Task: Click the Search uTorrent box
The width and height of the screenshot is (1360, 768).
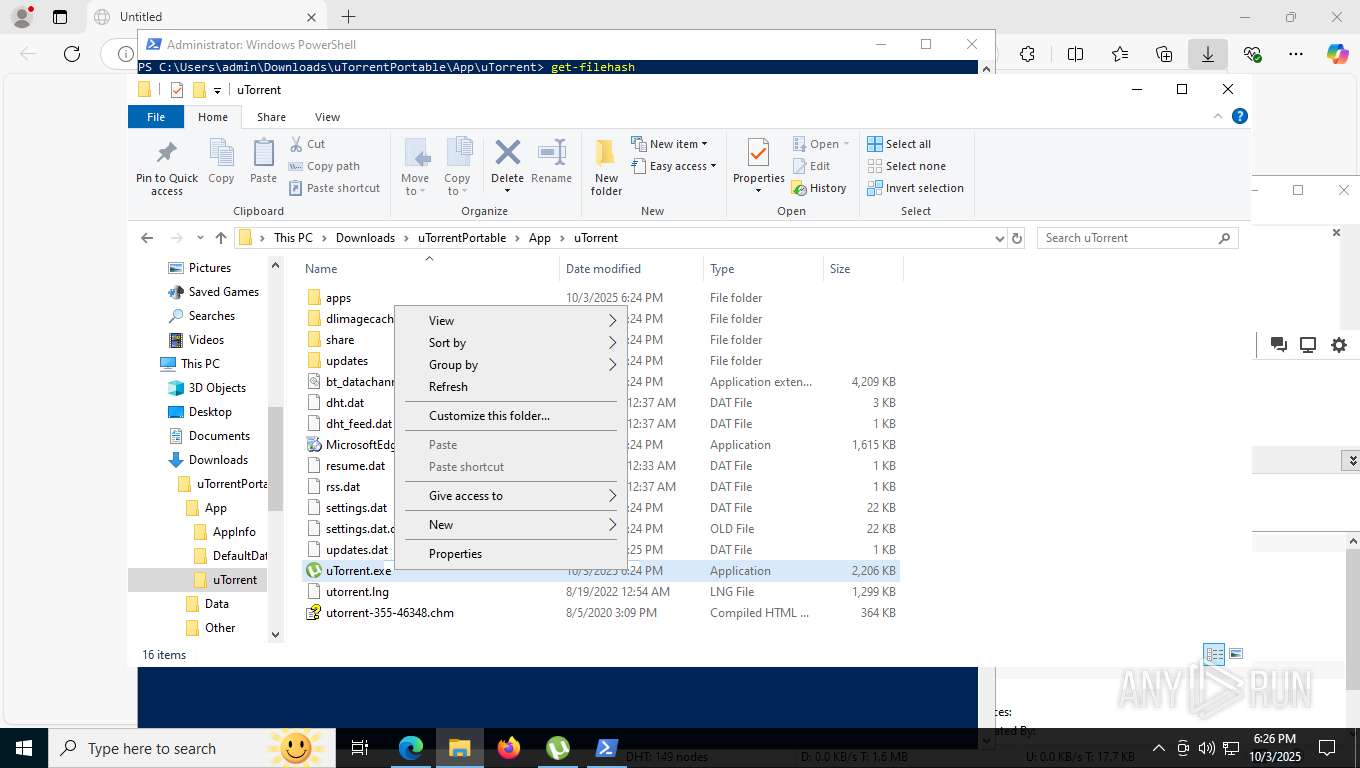Action: coord(1136,238)
